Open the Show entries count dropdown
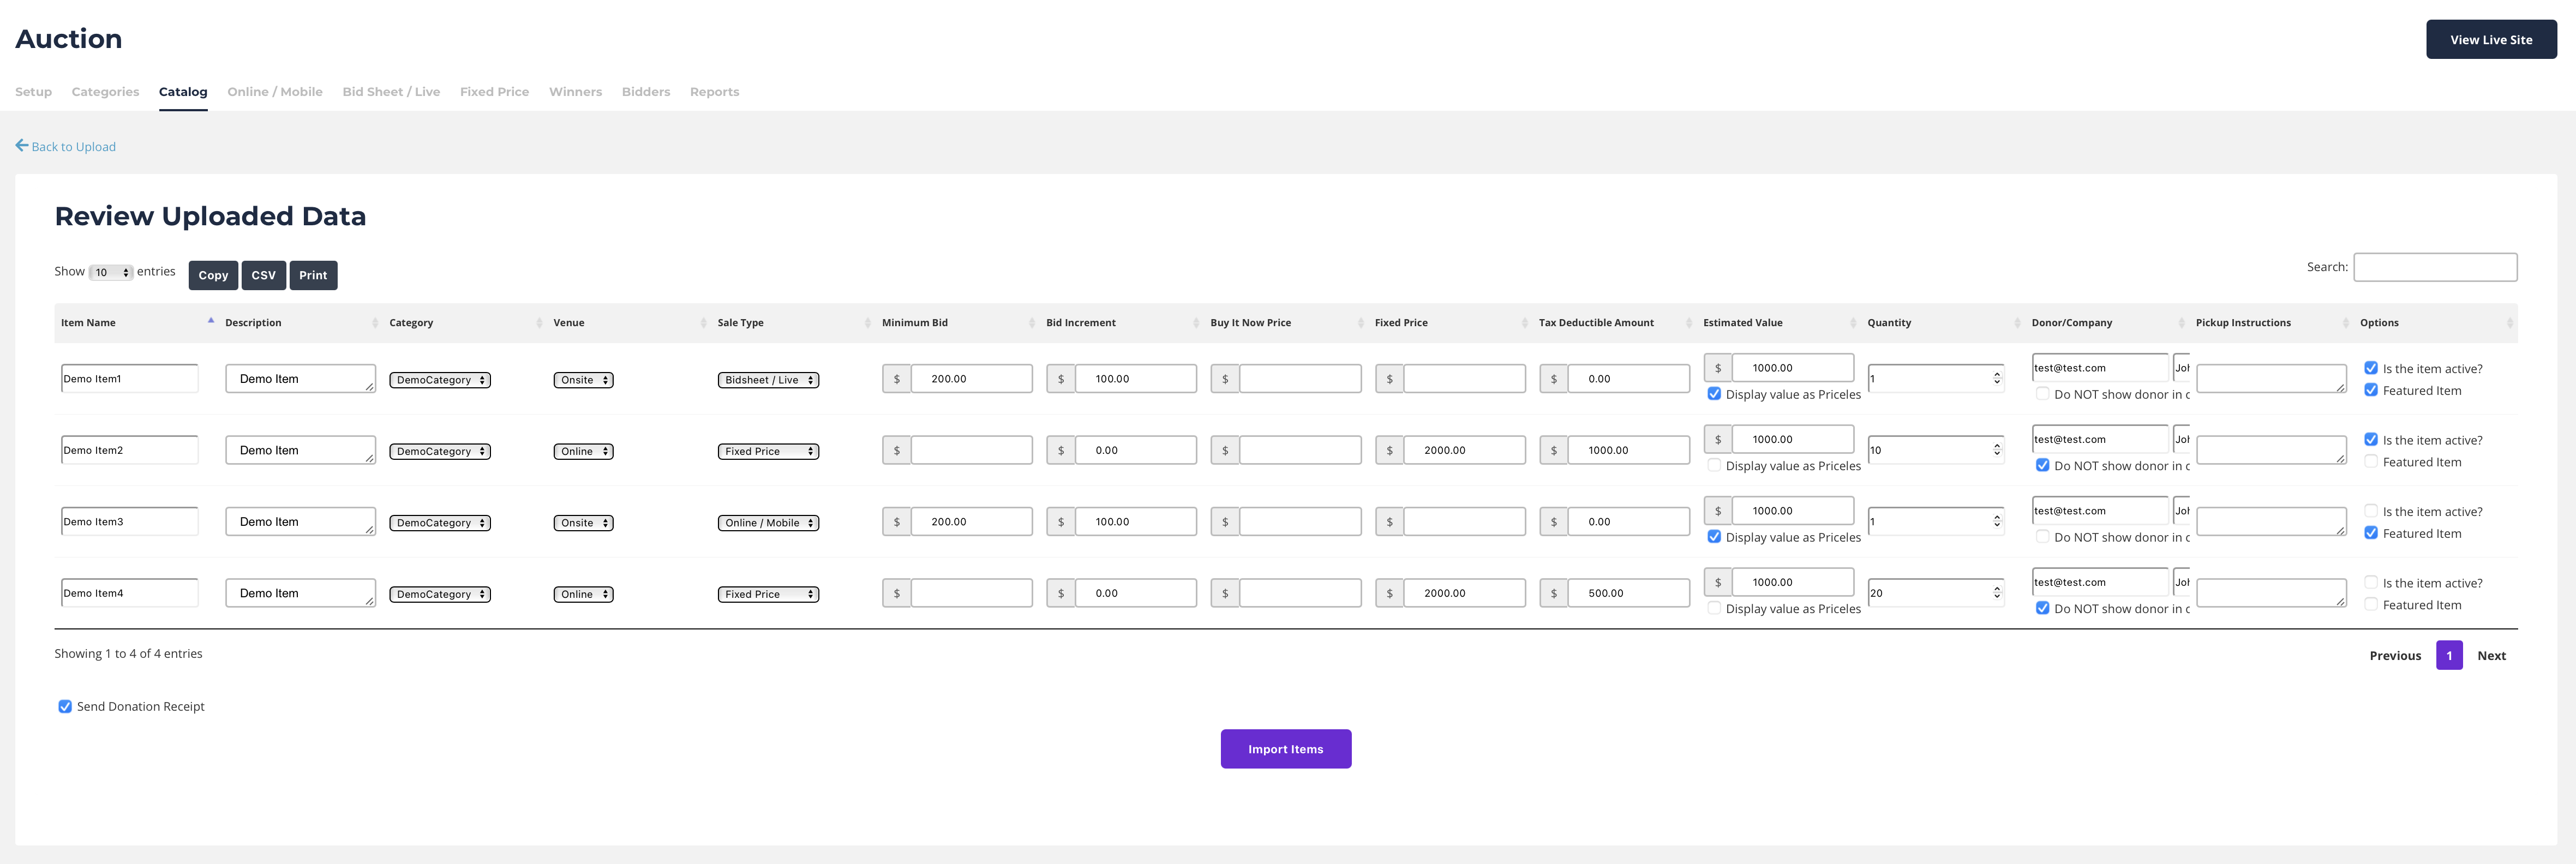Viewport: 2576px width, 864px height. tap(111, 272)
